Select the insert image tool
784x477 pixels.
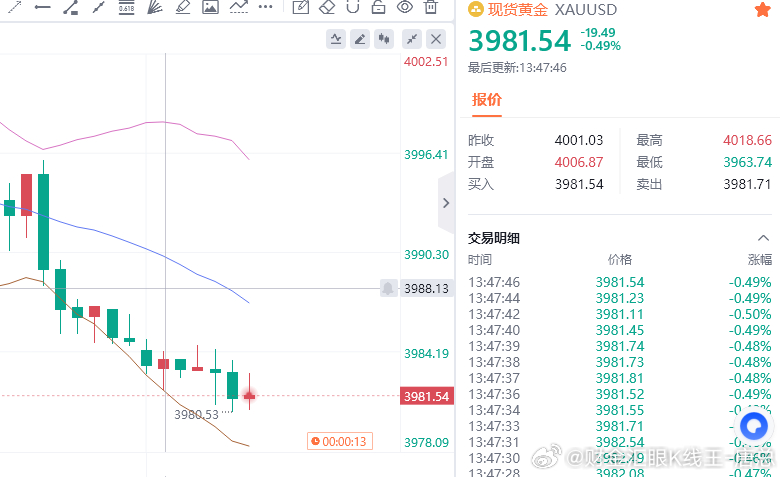(210, 6)
